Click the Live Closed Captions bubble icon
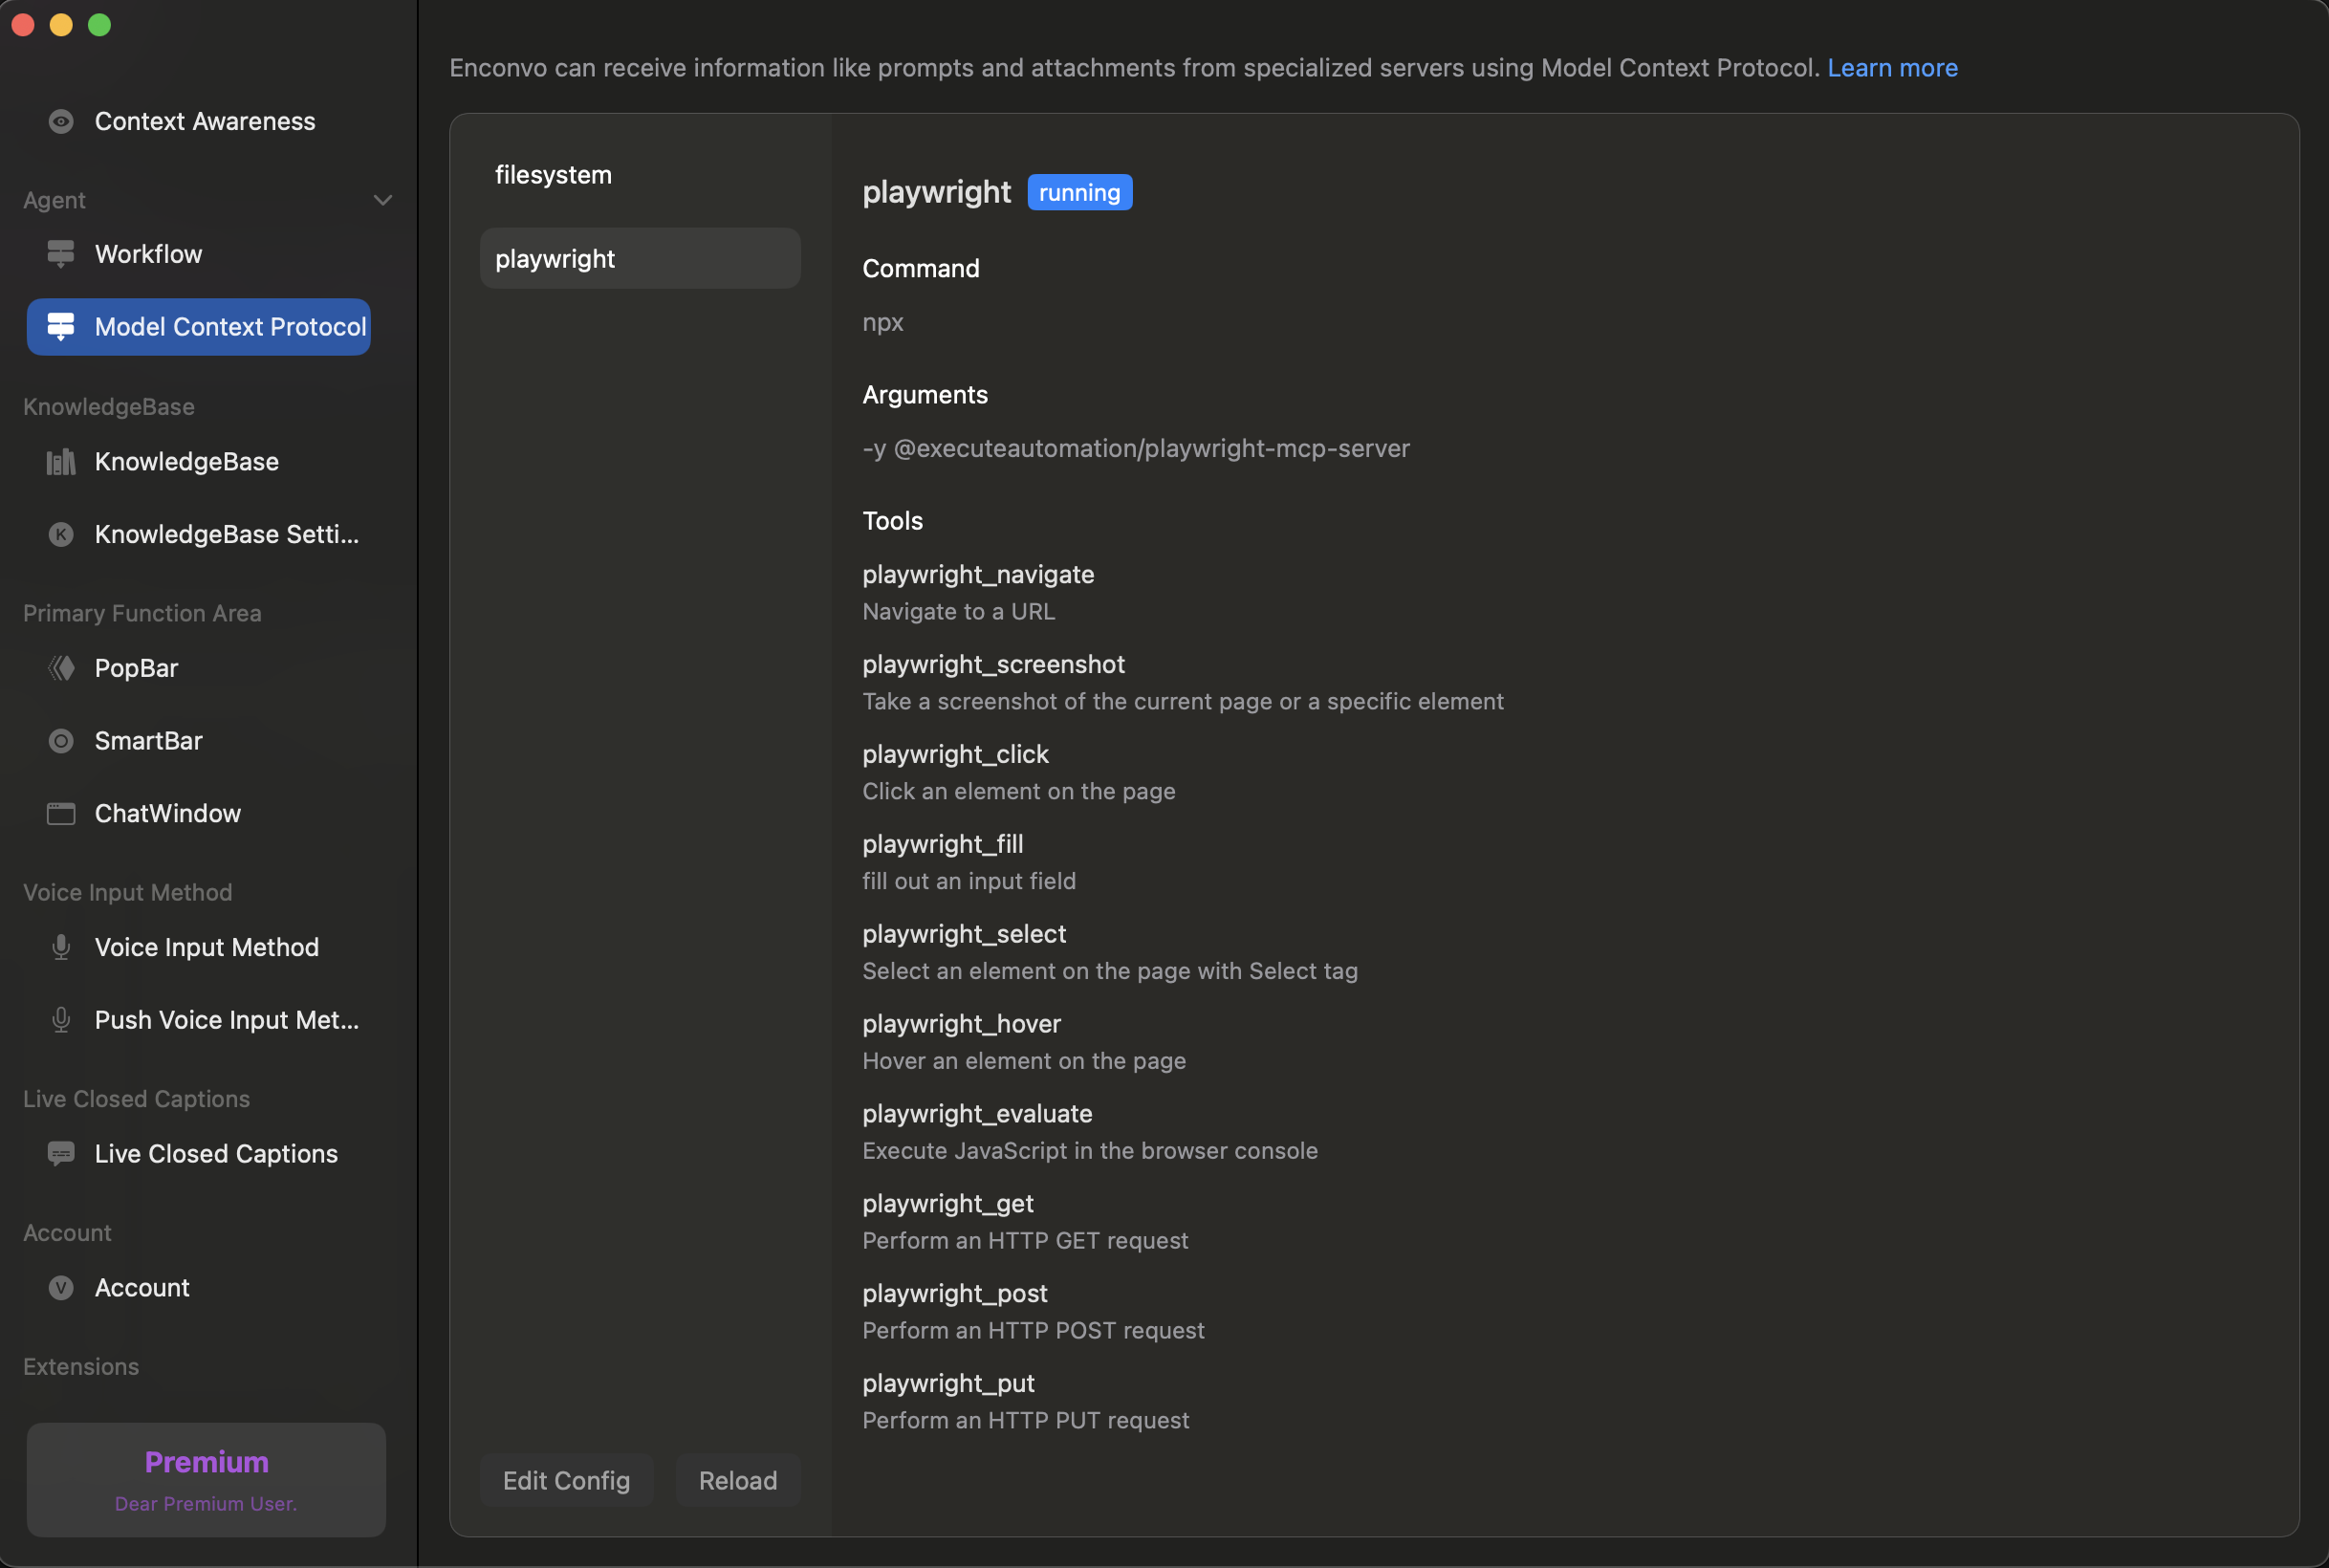 pyautogui.click(x=61, y=1154)
